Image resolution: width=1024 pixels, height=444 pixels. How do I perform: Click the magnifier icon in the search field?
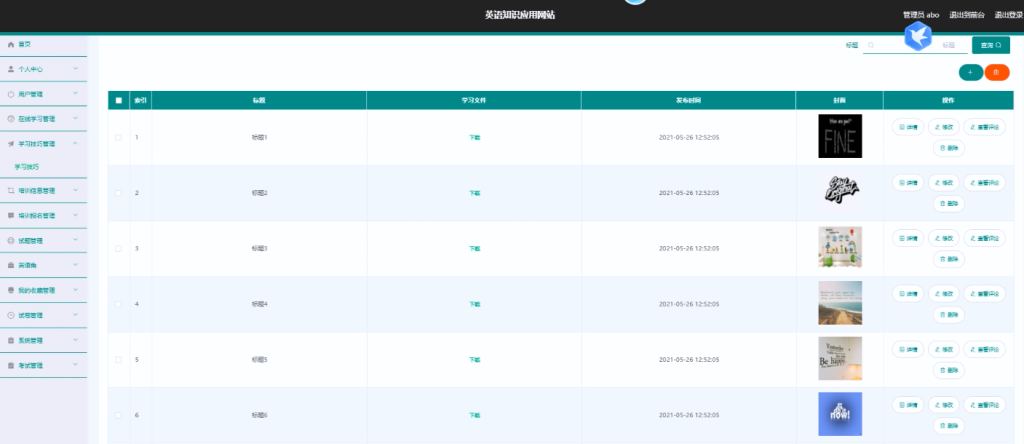[871, 45]
